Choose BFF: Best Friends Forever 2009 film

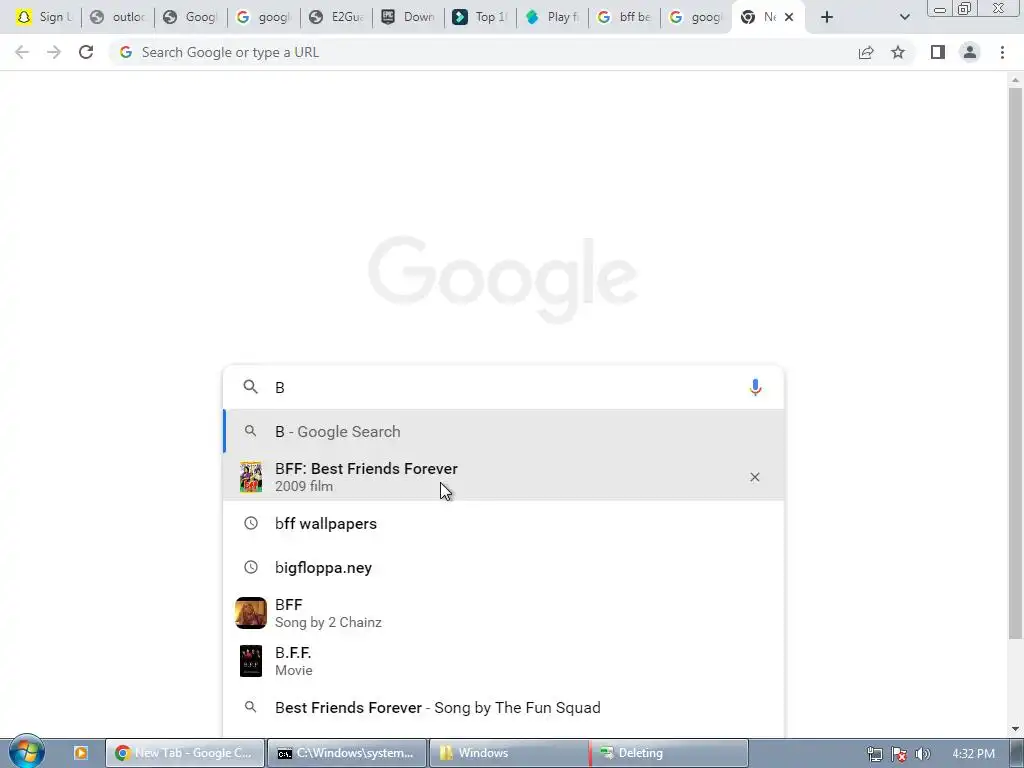click(503, 477)
